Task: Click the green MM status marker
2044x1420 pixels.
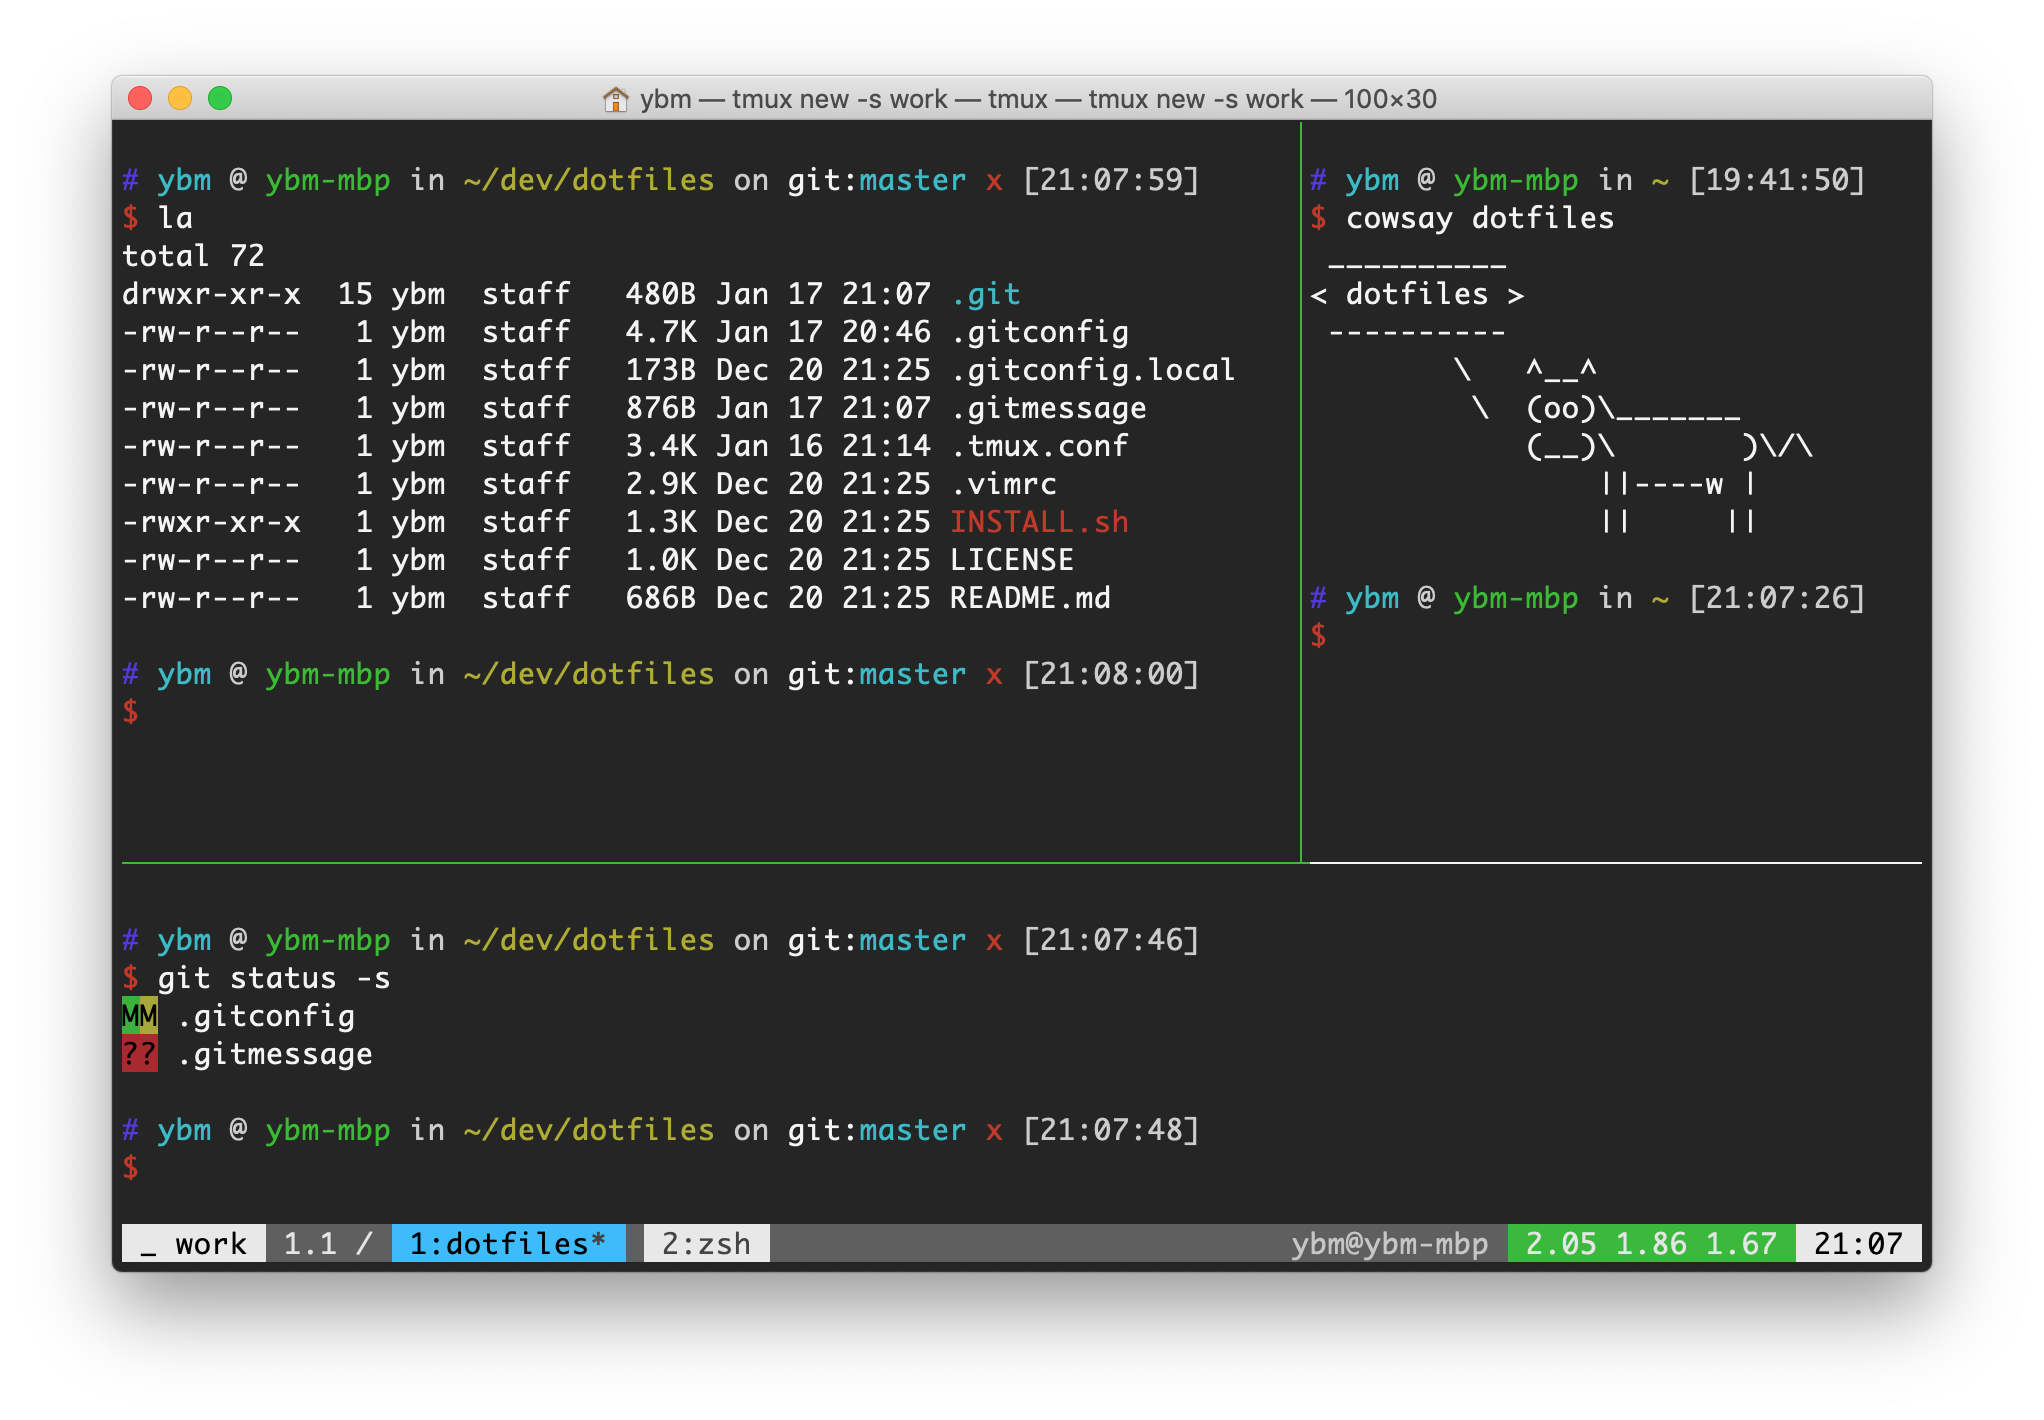Action: 140,1016
